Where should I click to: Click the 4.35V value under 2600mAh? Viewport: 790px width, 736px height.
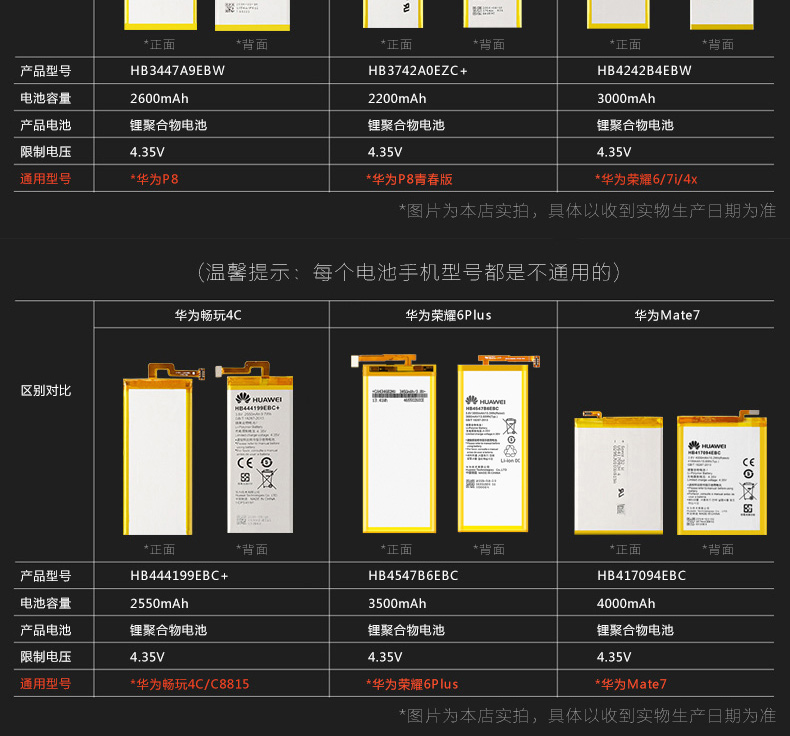147,152
